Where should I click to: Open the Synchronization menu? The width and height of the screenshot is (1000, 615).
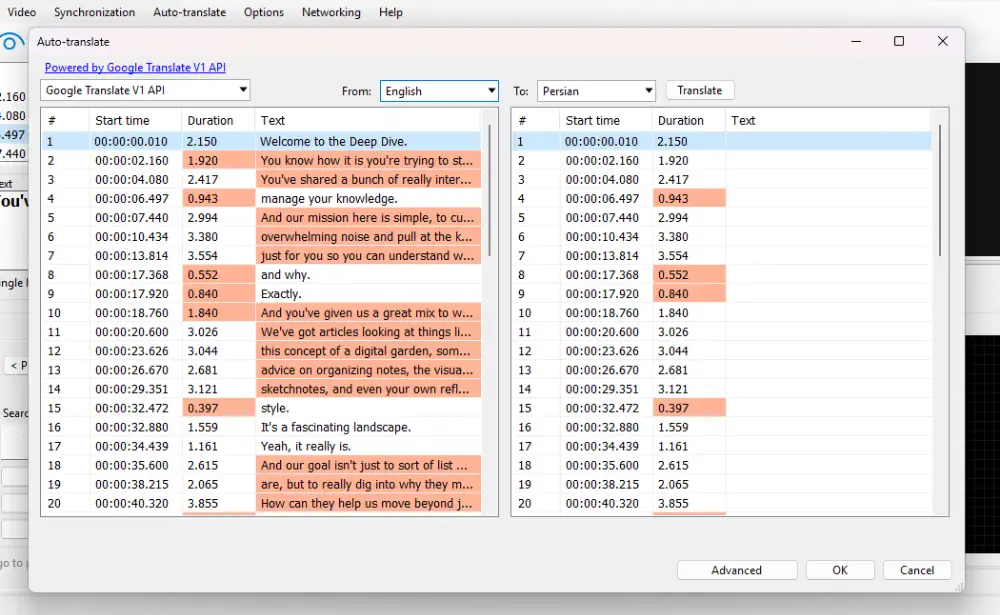(x=94, y=12)
